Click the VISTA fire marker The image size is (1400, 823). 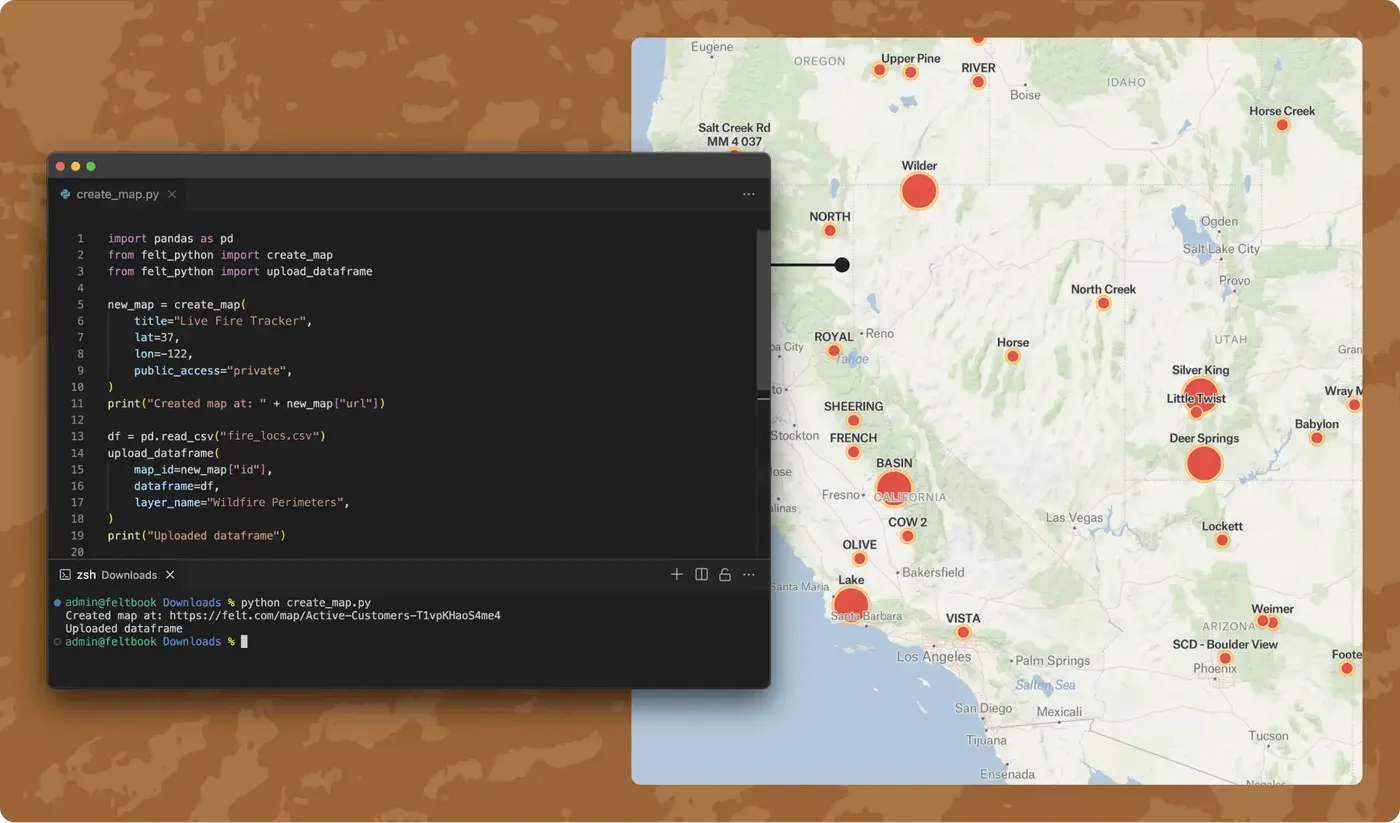[x=963, y=632]
